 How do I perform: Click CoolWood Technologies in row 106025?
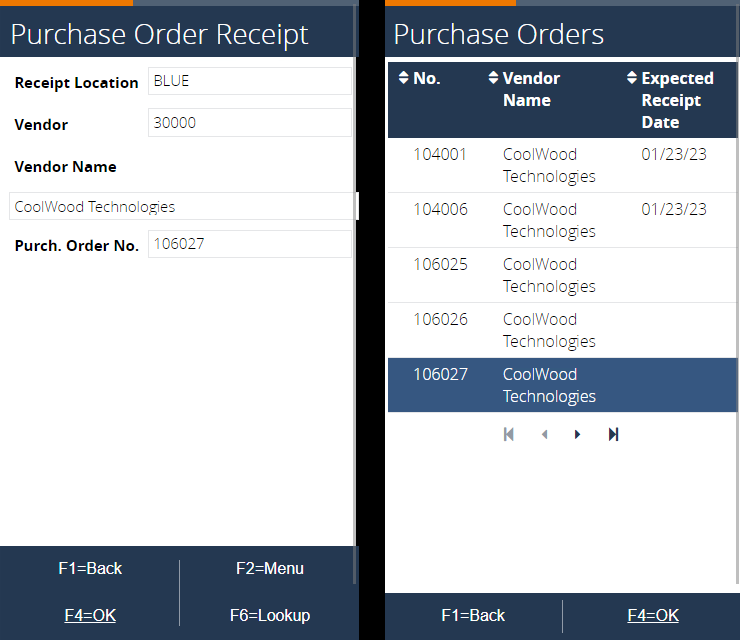(549, 275)
